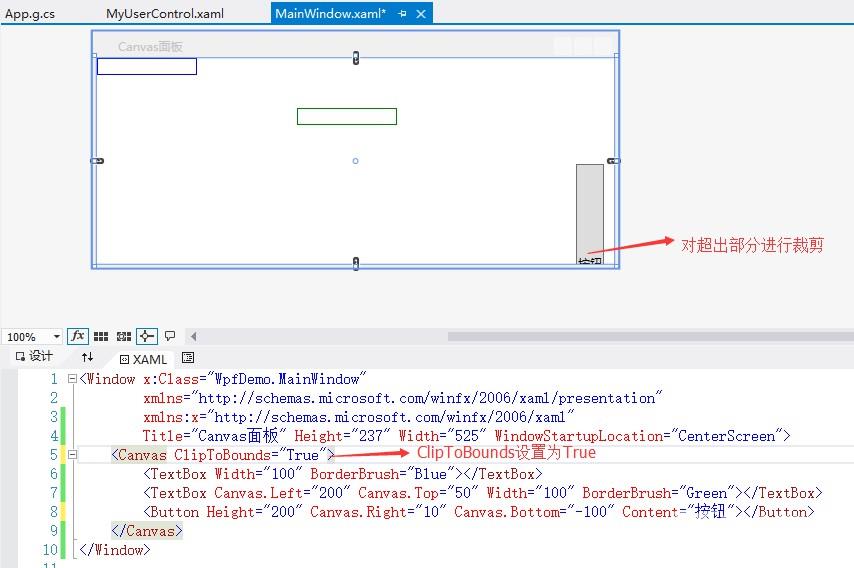
Task: Open the 100% zoom dropdown
Action: click(56, 337)
